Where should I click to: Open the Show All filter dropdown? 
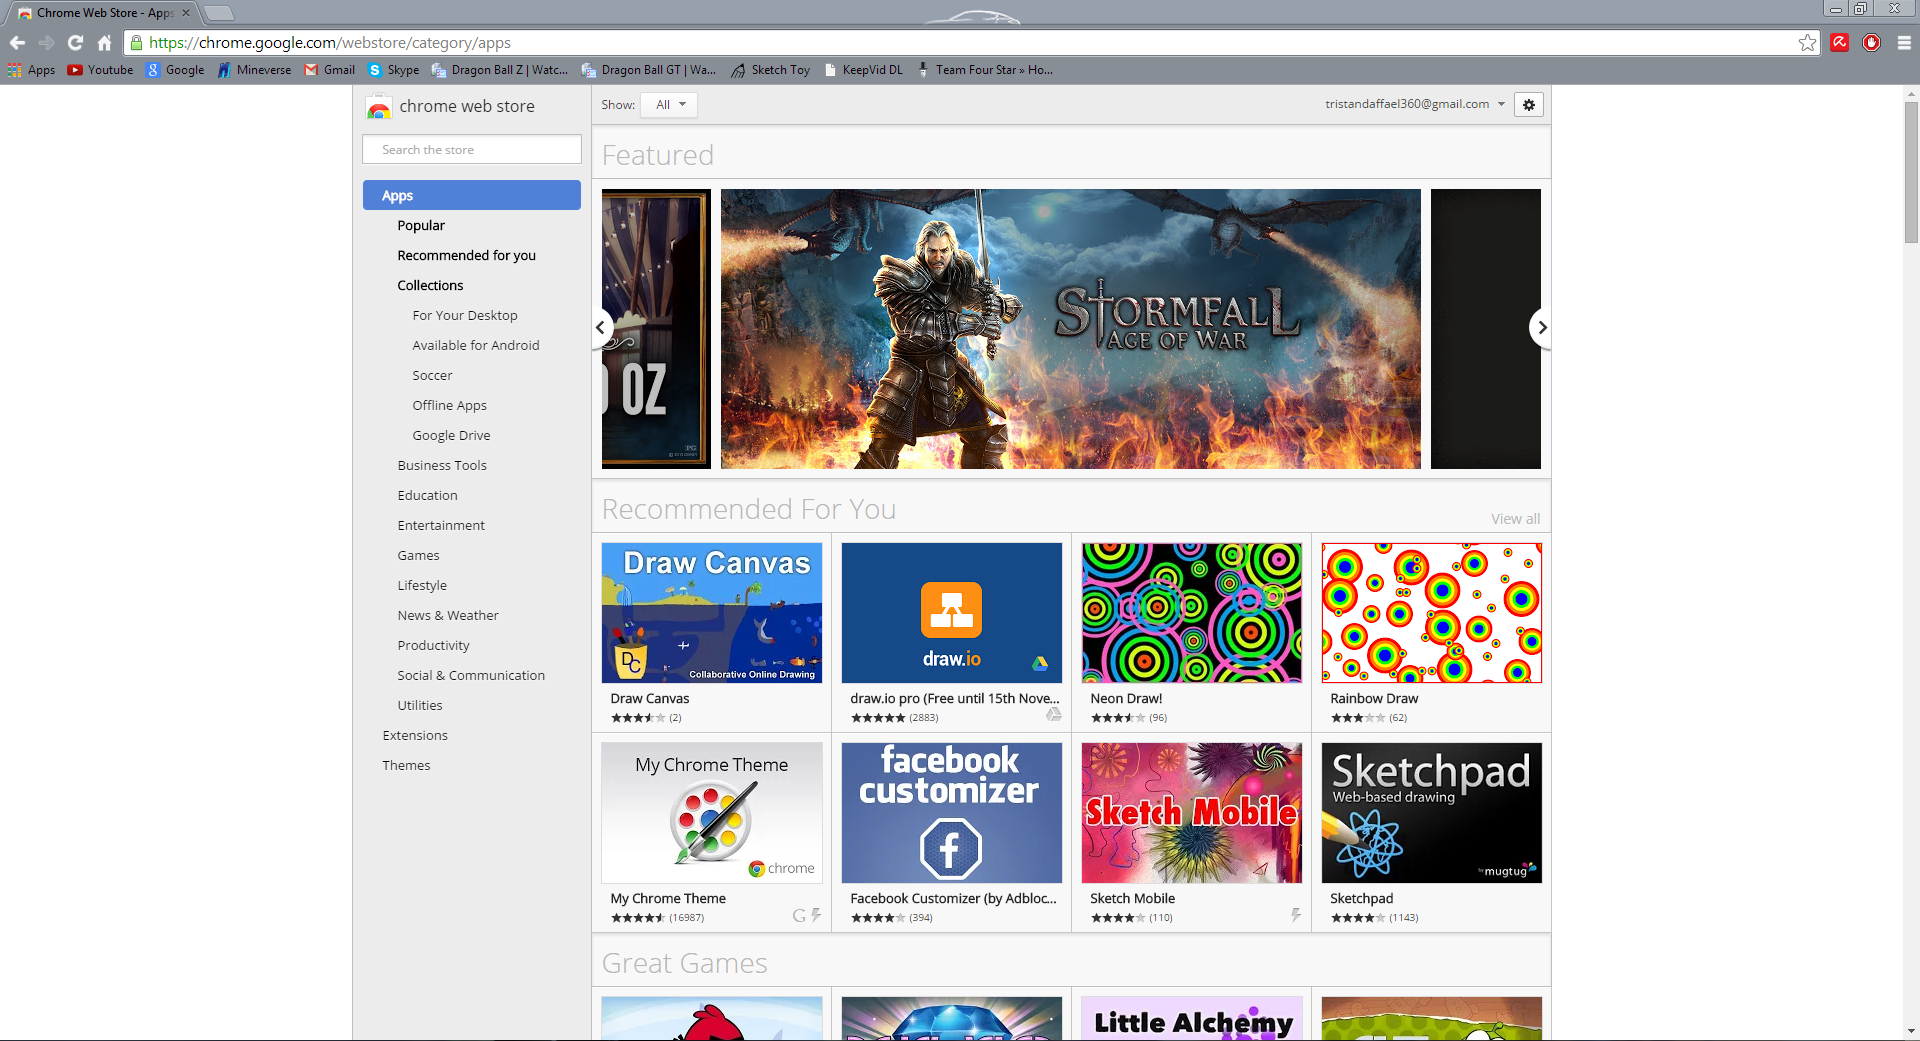[670, 105]
